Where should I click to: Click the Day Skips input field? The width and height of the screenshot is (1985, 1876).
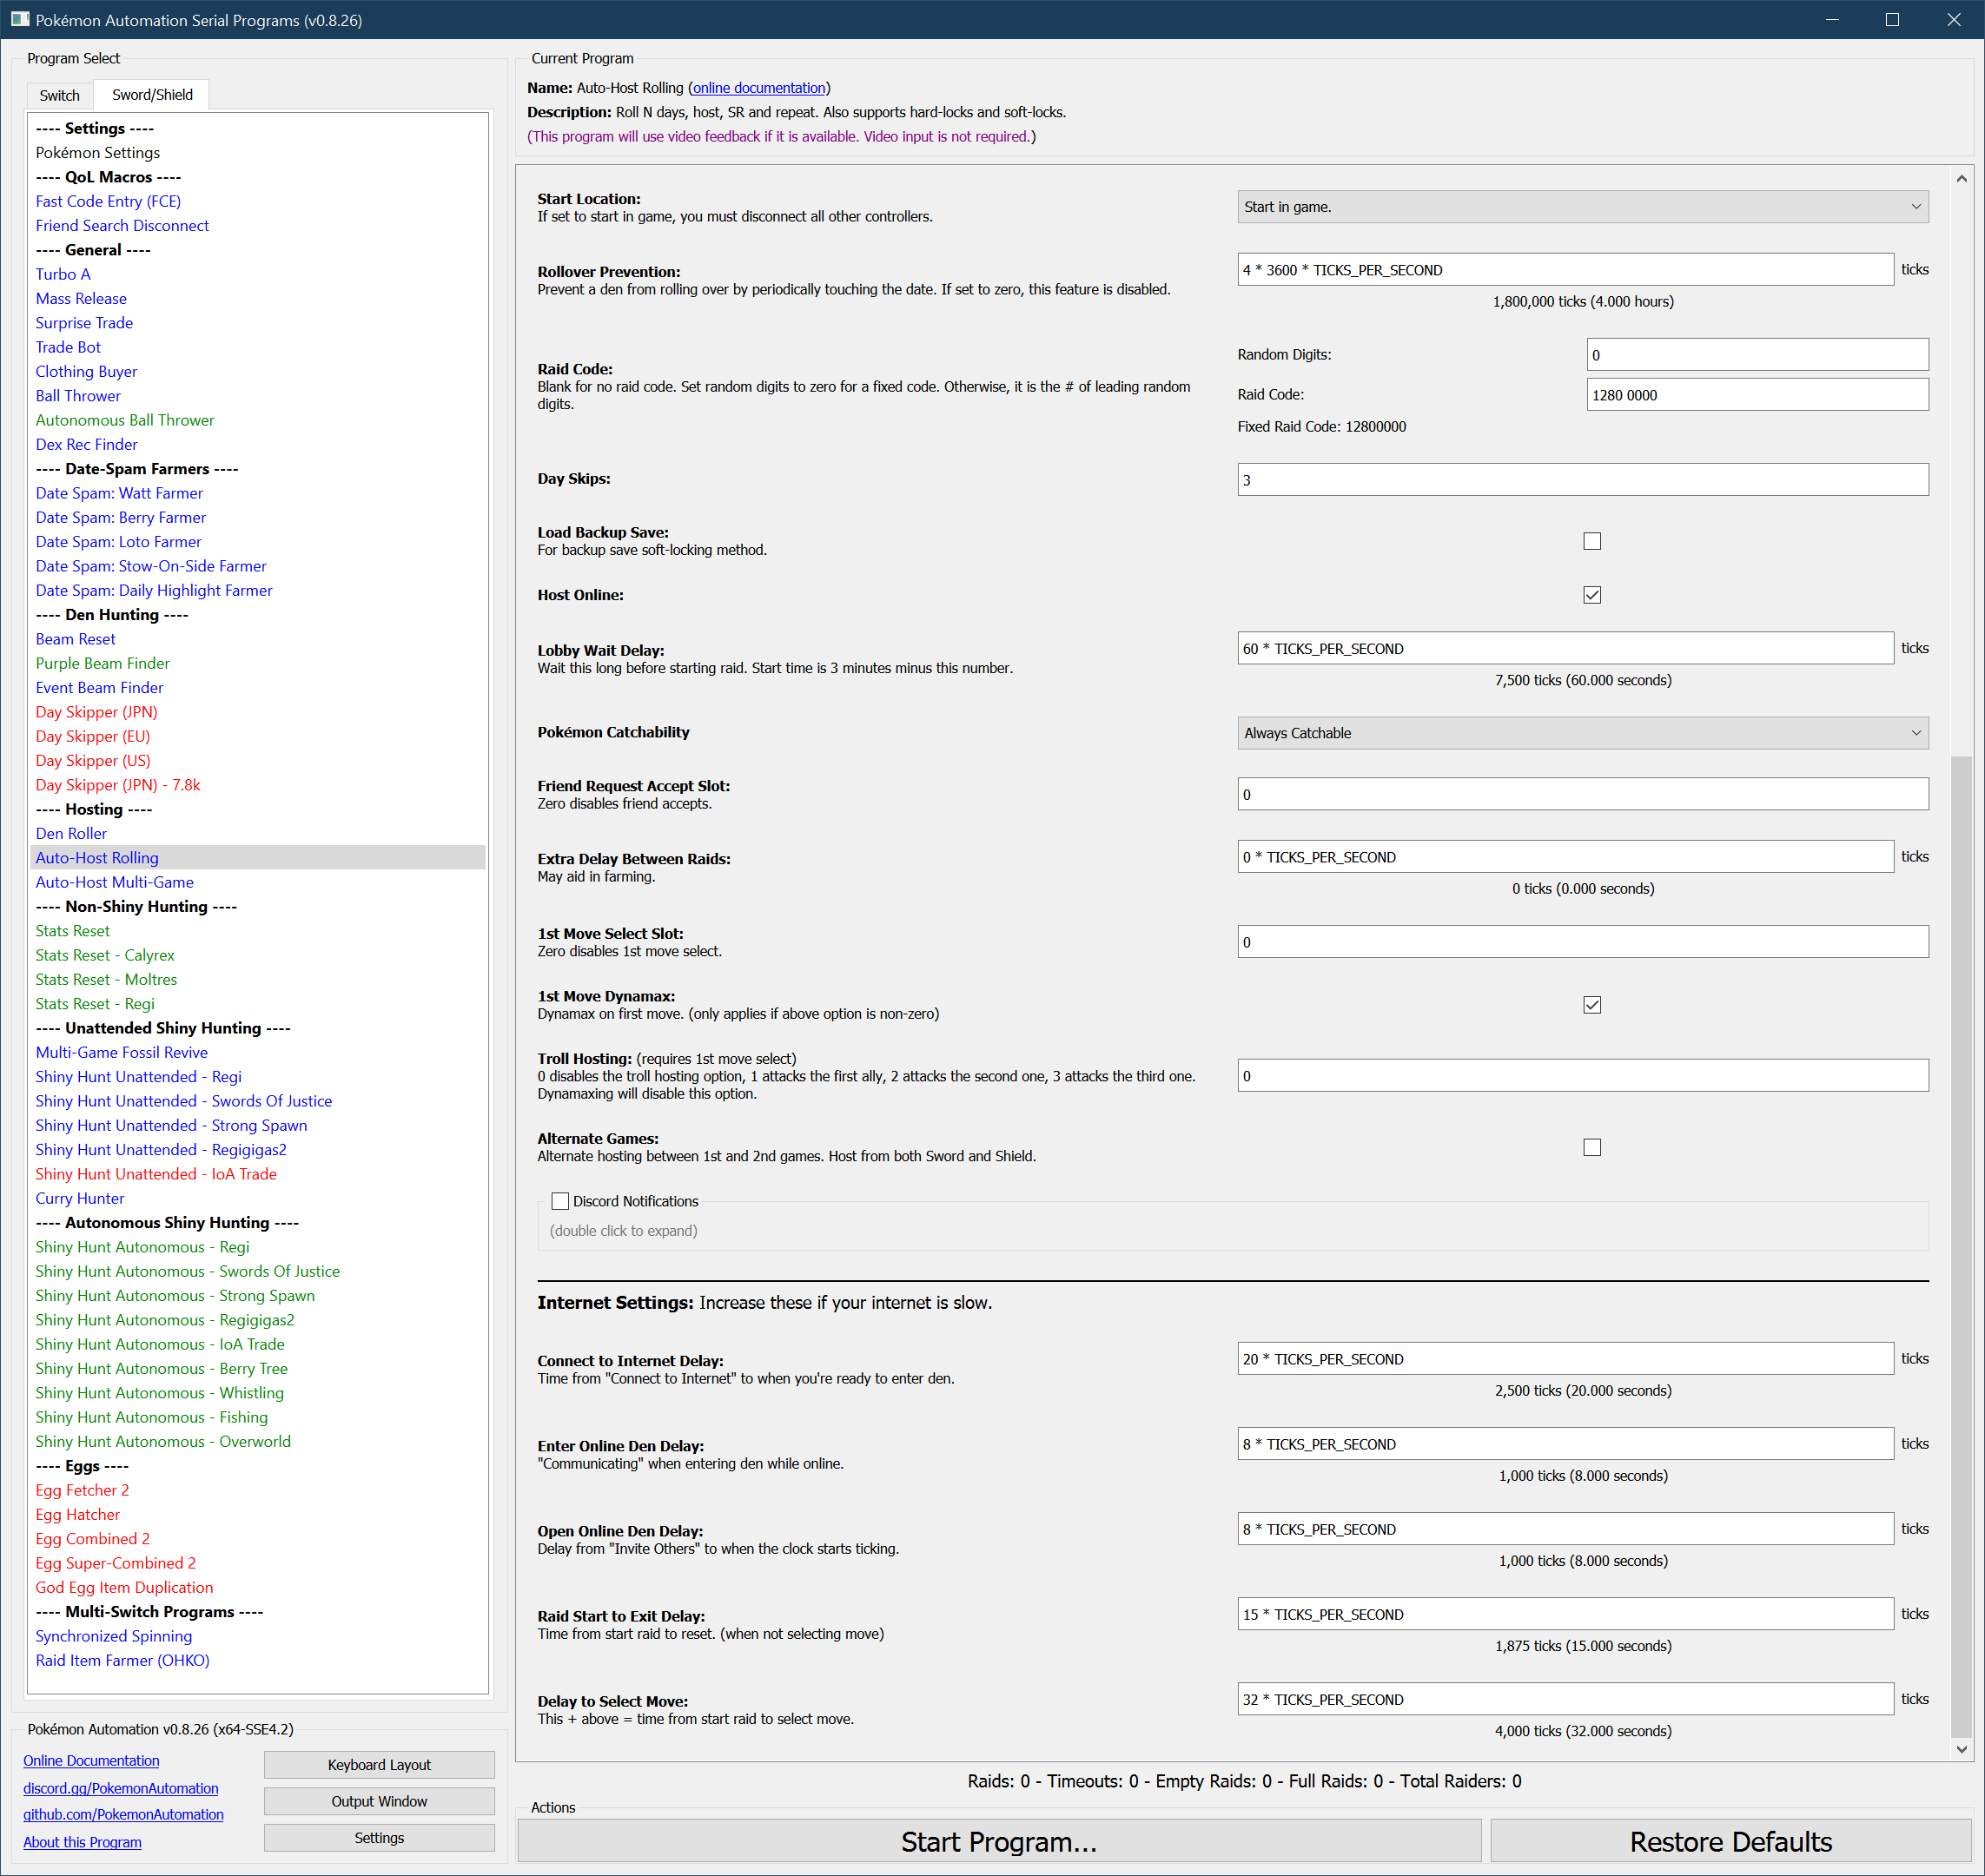pyautogui.click(x=1582, y=480)
